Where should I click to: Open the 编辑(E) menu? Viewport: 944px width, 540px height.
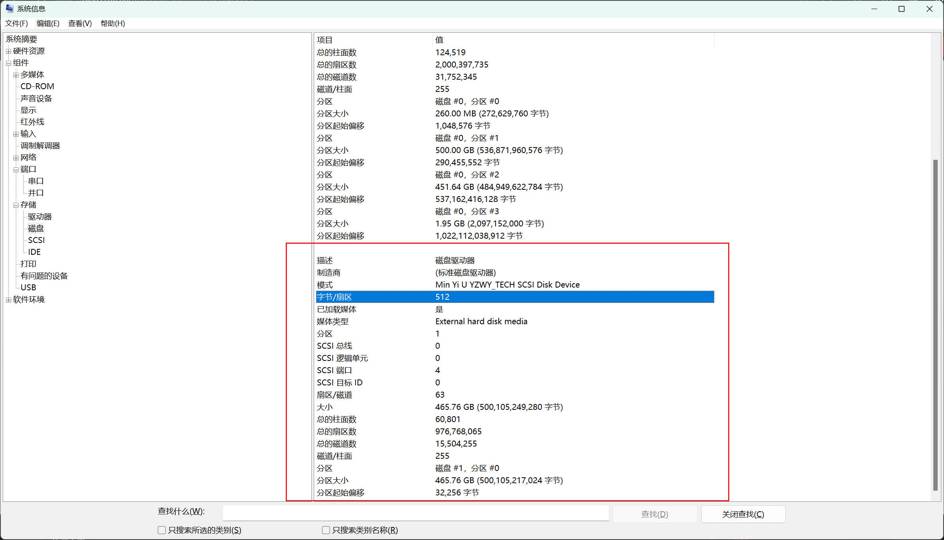(x=48, y=23)
